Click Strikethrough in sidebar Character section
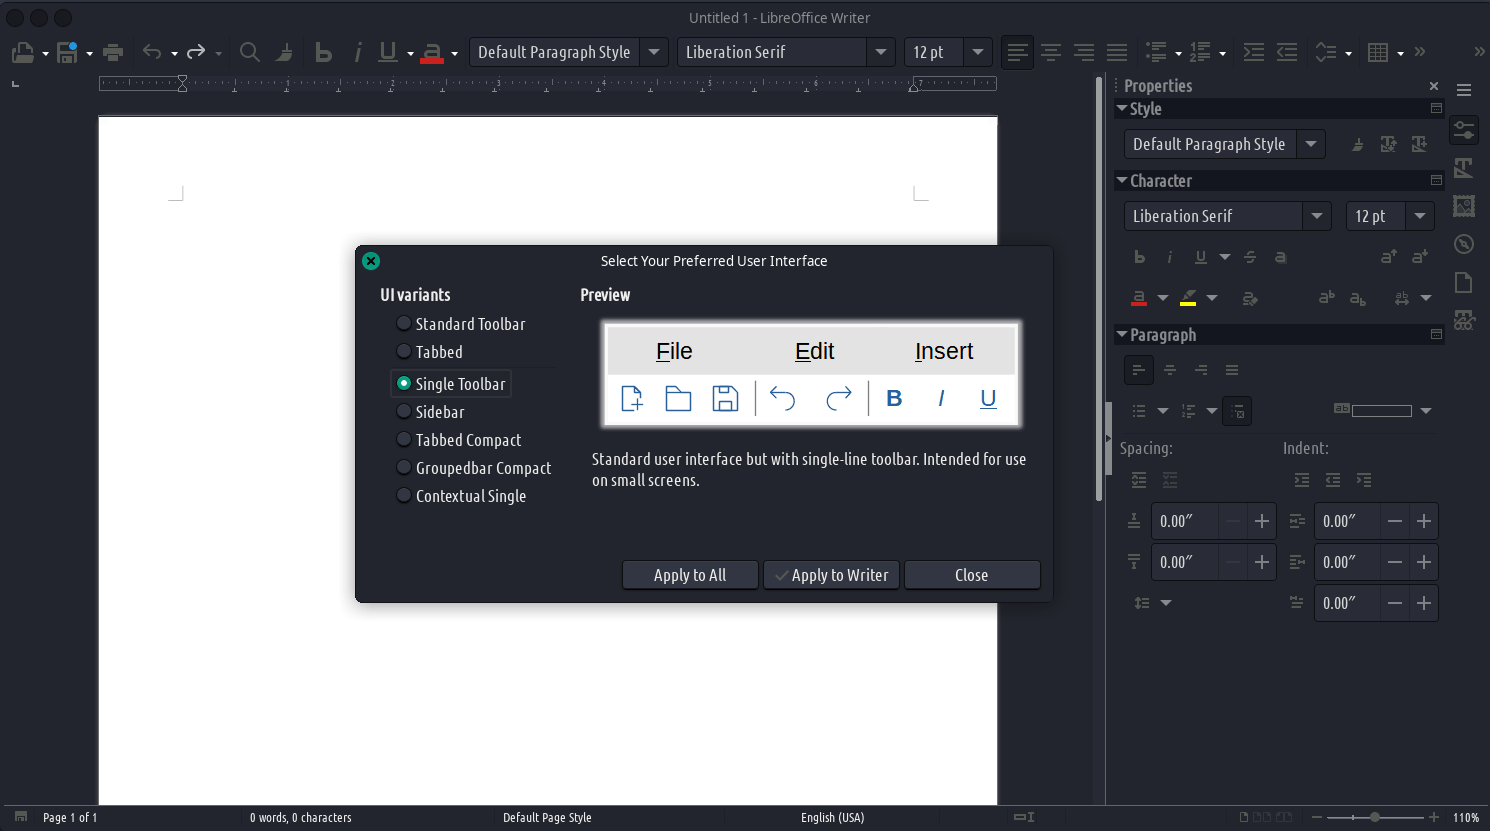 tap(1250, 257)
